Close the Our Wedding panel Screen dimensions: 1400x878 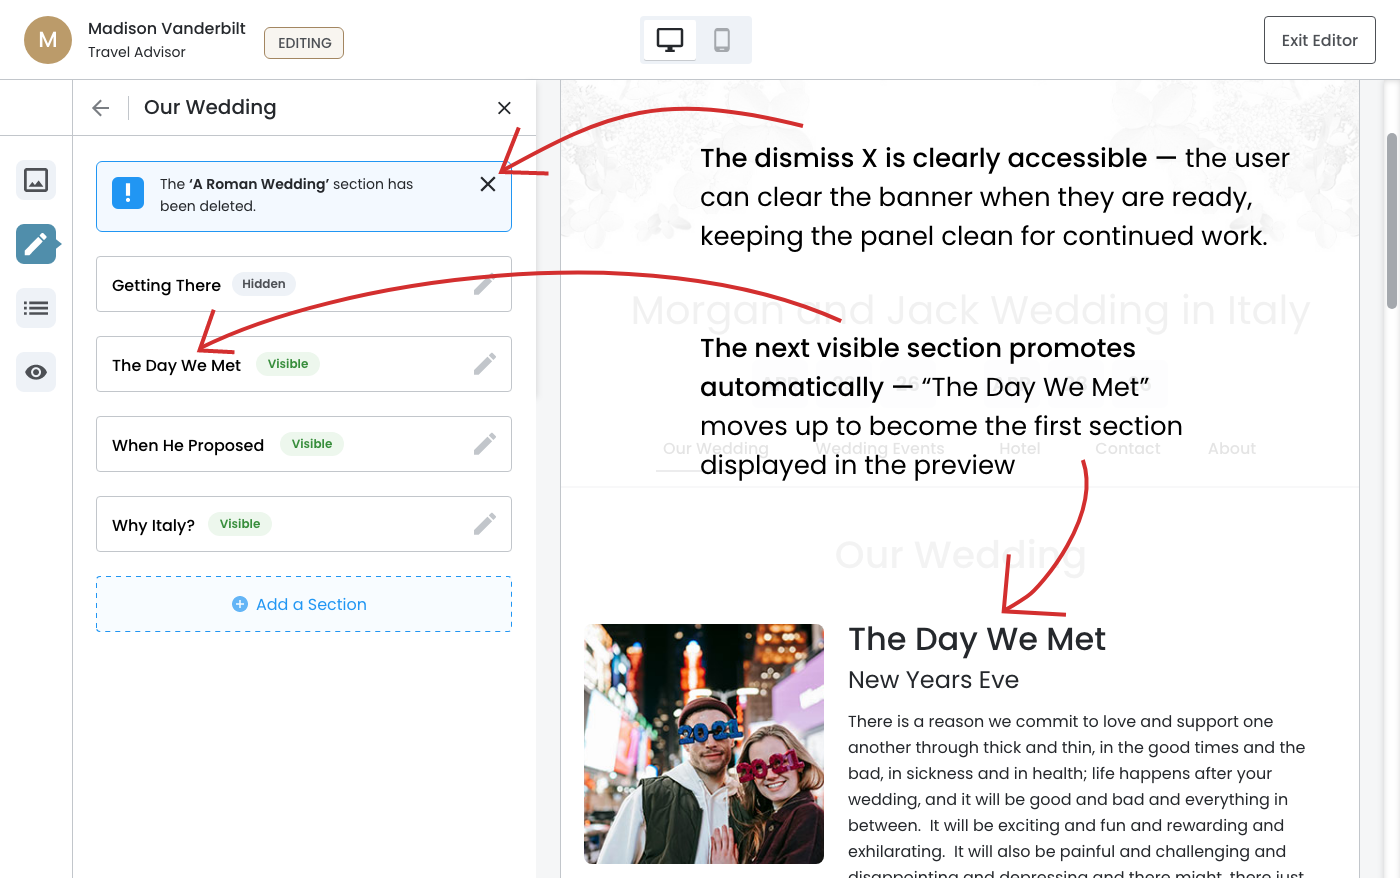pos(504,108)
